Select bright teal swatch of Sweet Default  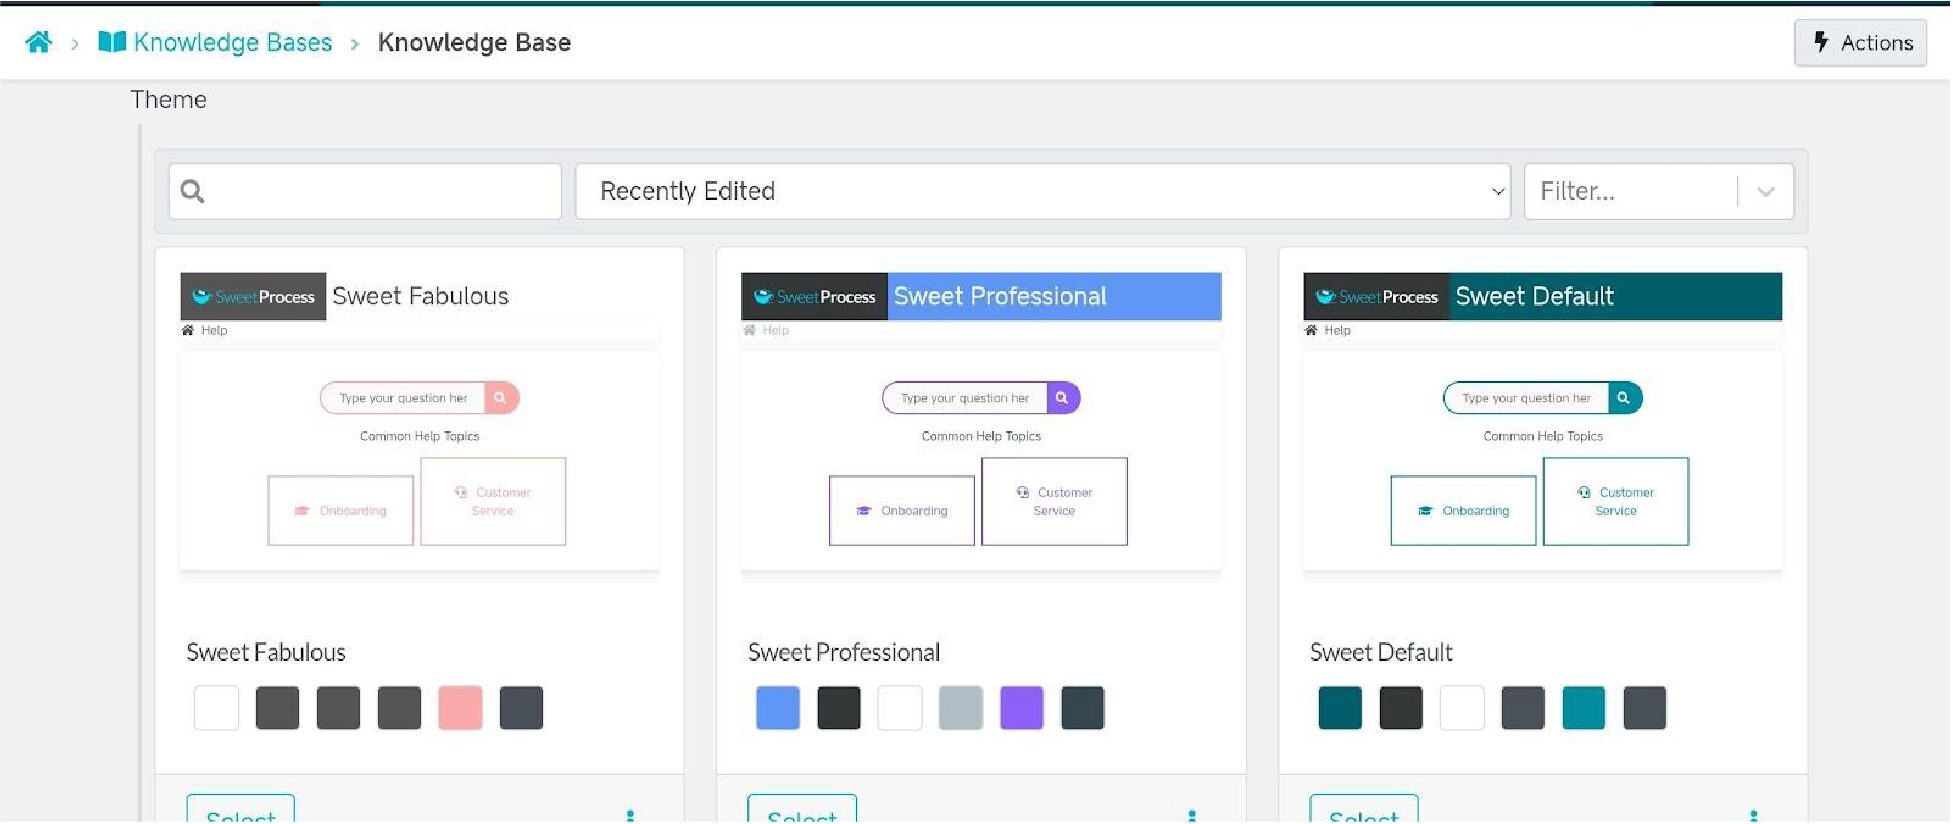(x=1584, y=708)
